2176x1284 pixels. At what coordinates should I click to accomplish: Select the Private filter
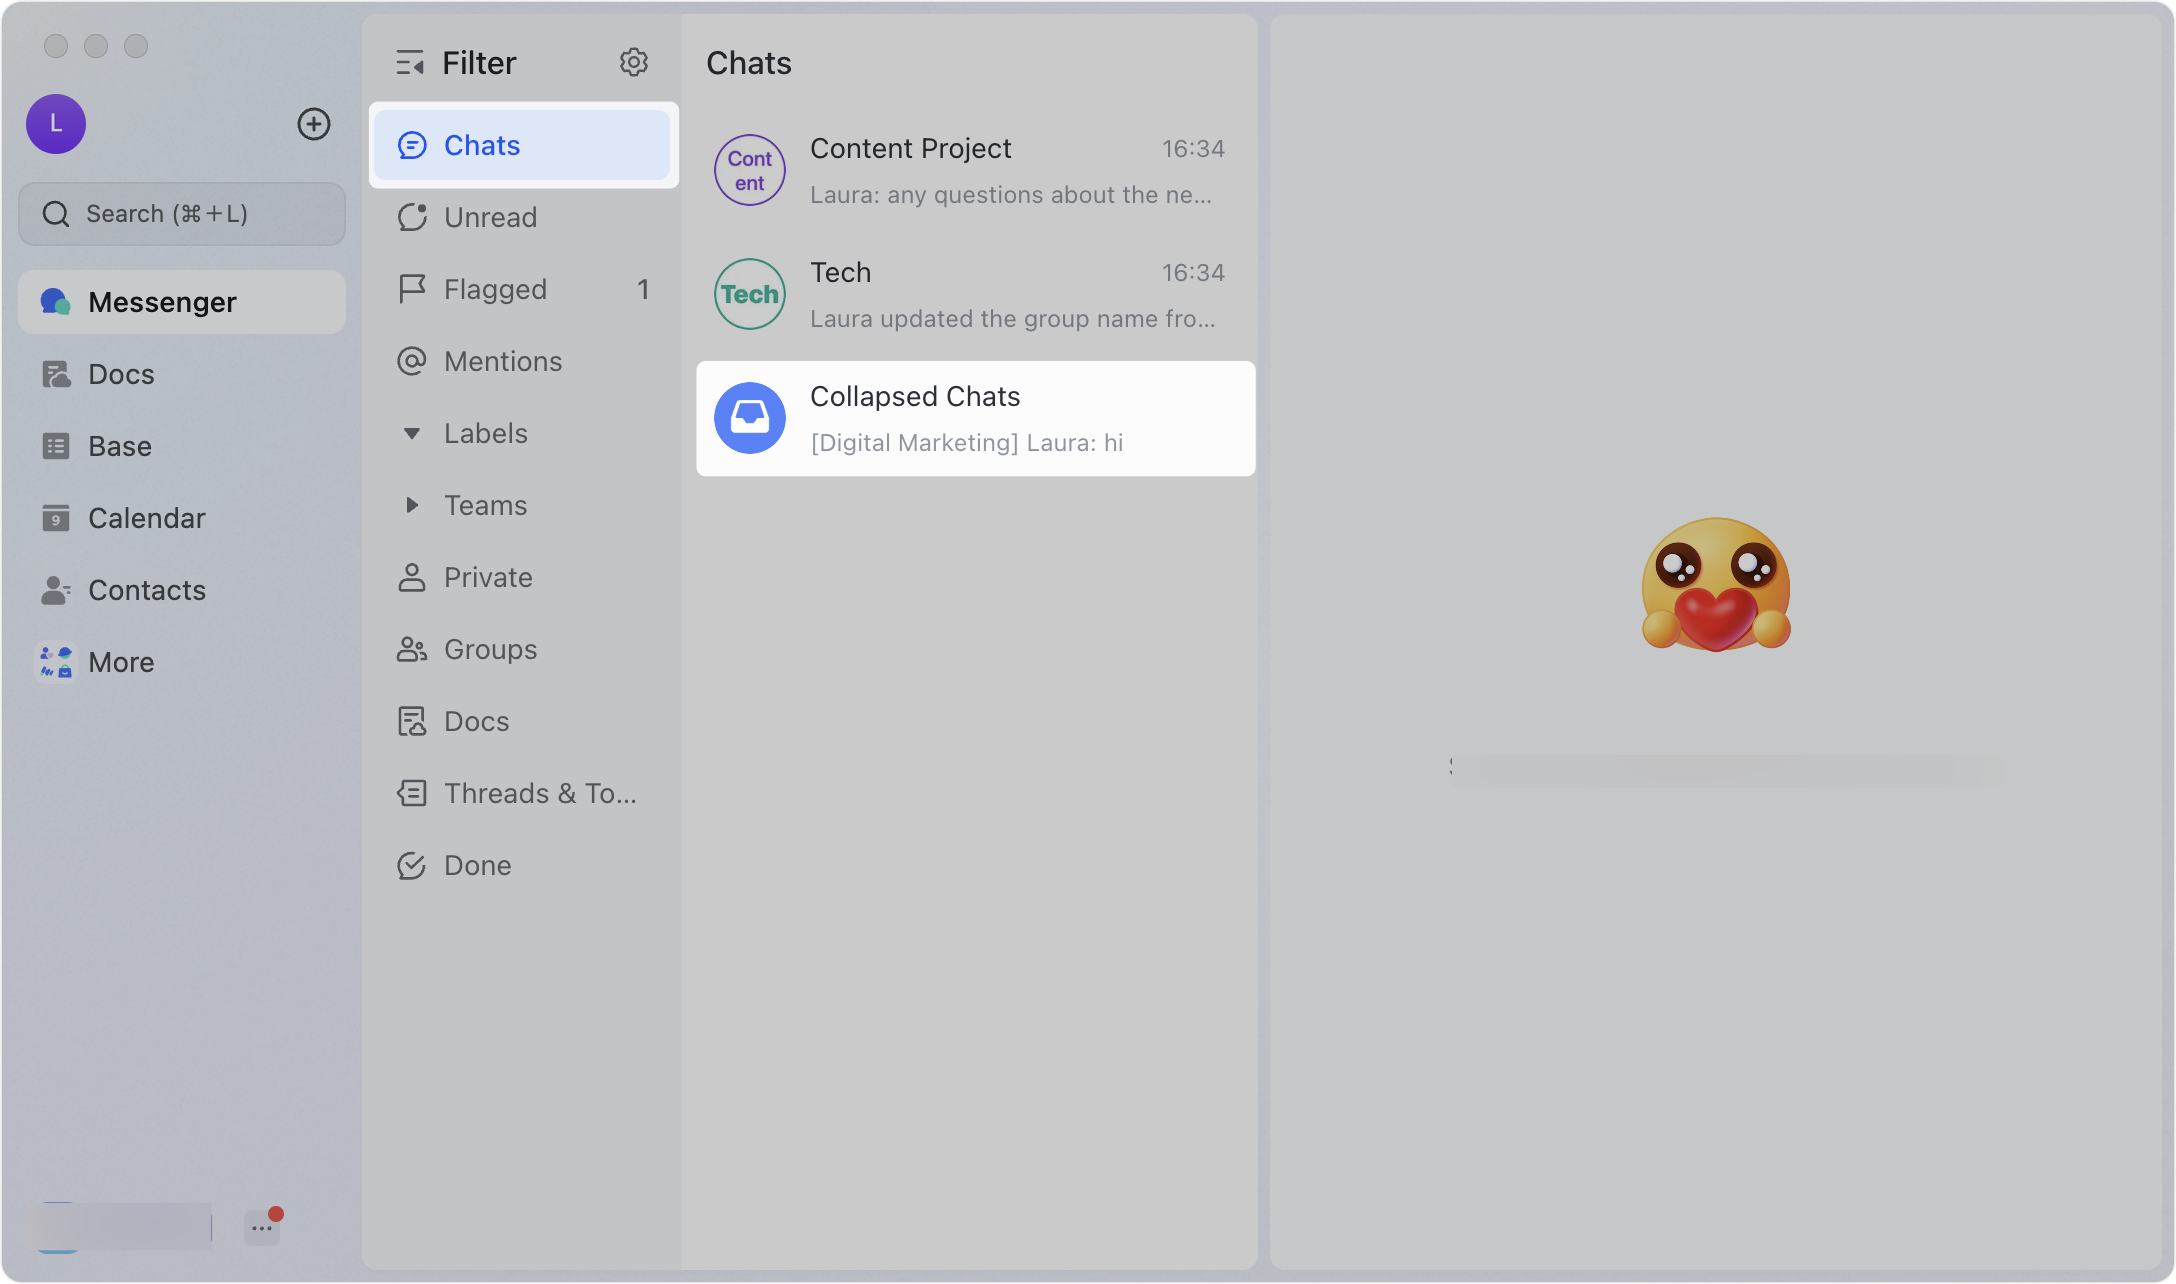click(522, 577)
